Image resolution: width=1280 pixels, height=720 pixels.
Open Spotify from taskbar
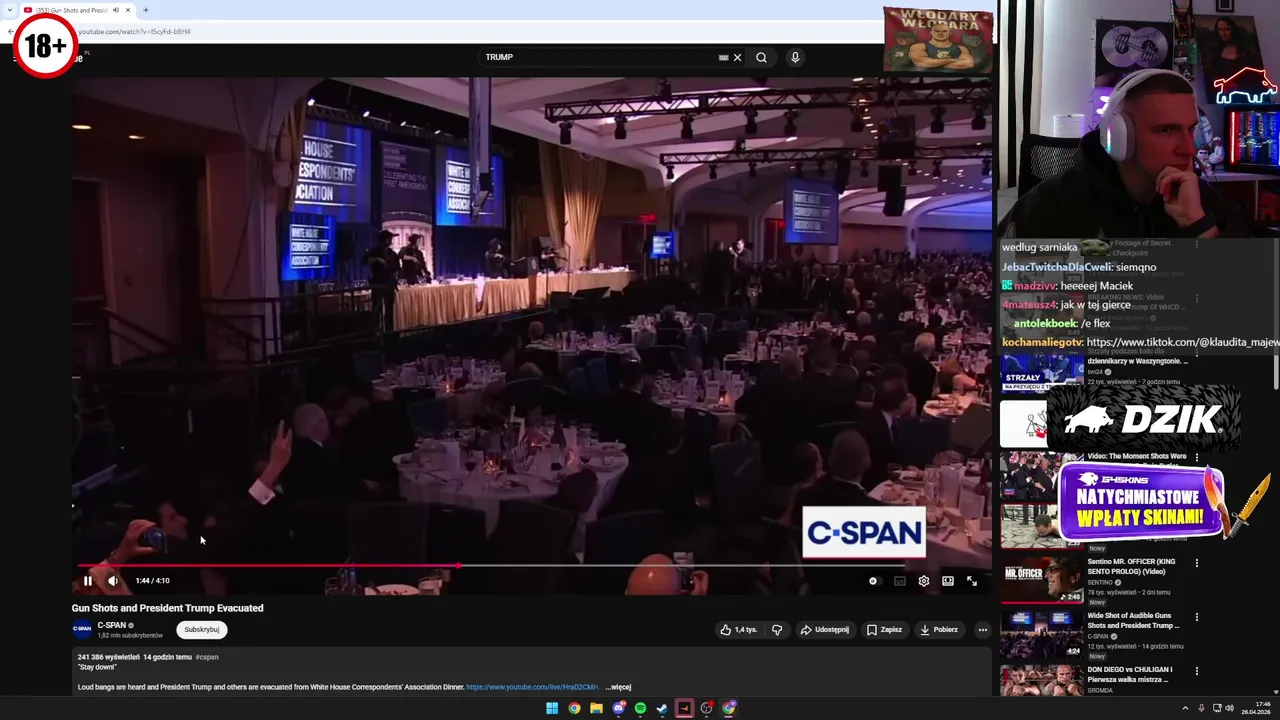click(640, 708)
